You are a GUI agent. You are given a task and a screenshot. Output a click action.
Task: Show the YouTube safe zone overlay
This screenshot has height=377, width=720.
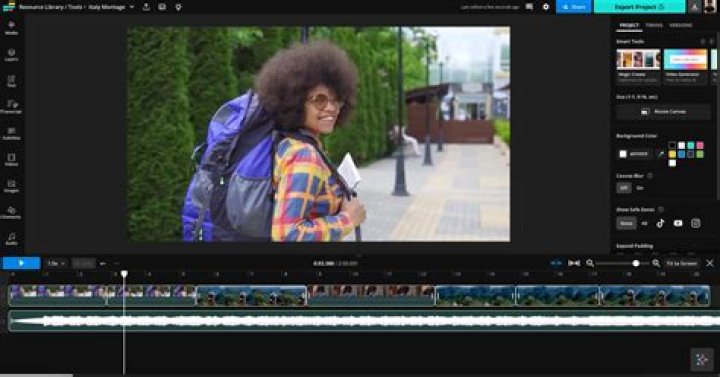point(678,223)
